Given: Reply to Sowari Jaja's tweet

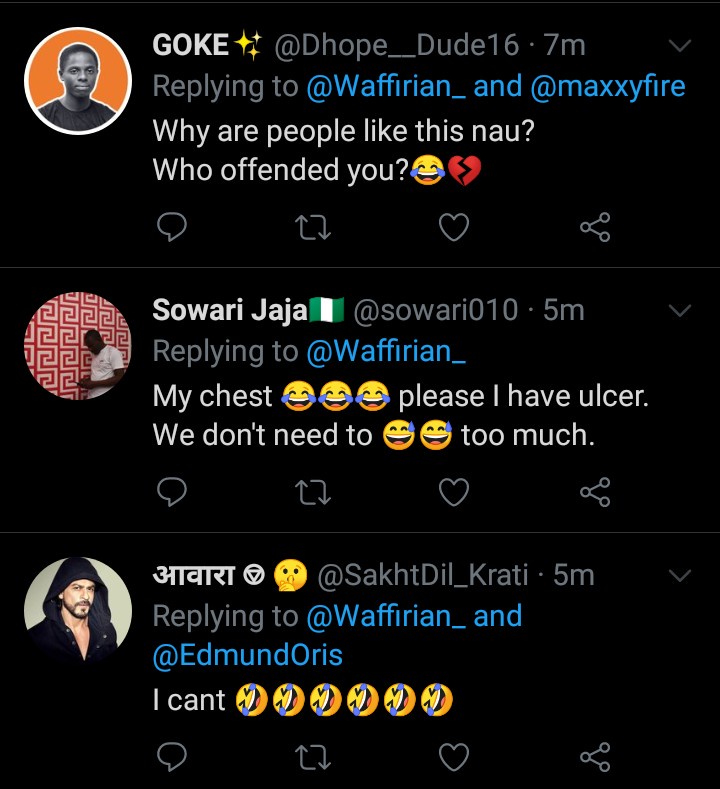Looking at the screenshot, I should (173, 492).
